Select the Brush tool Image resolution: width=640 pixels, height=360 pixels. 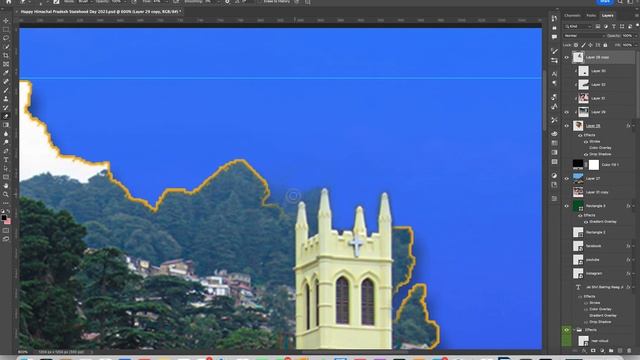pyautogui.click(x=6, y=90)
